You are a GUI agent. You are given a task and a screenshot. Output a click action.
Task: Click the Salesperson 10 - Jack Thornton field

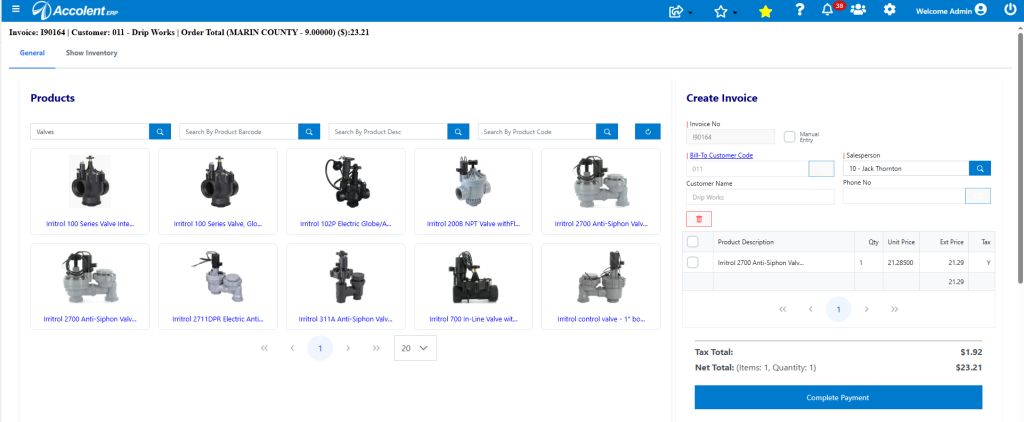[906, 169]
